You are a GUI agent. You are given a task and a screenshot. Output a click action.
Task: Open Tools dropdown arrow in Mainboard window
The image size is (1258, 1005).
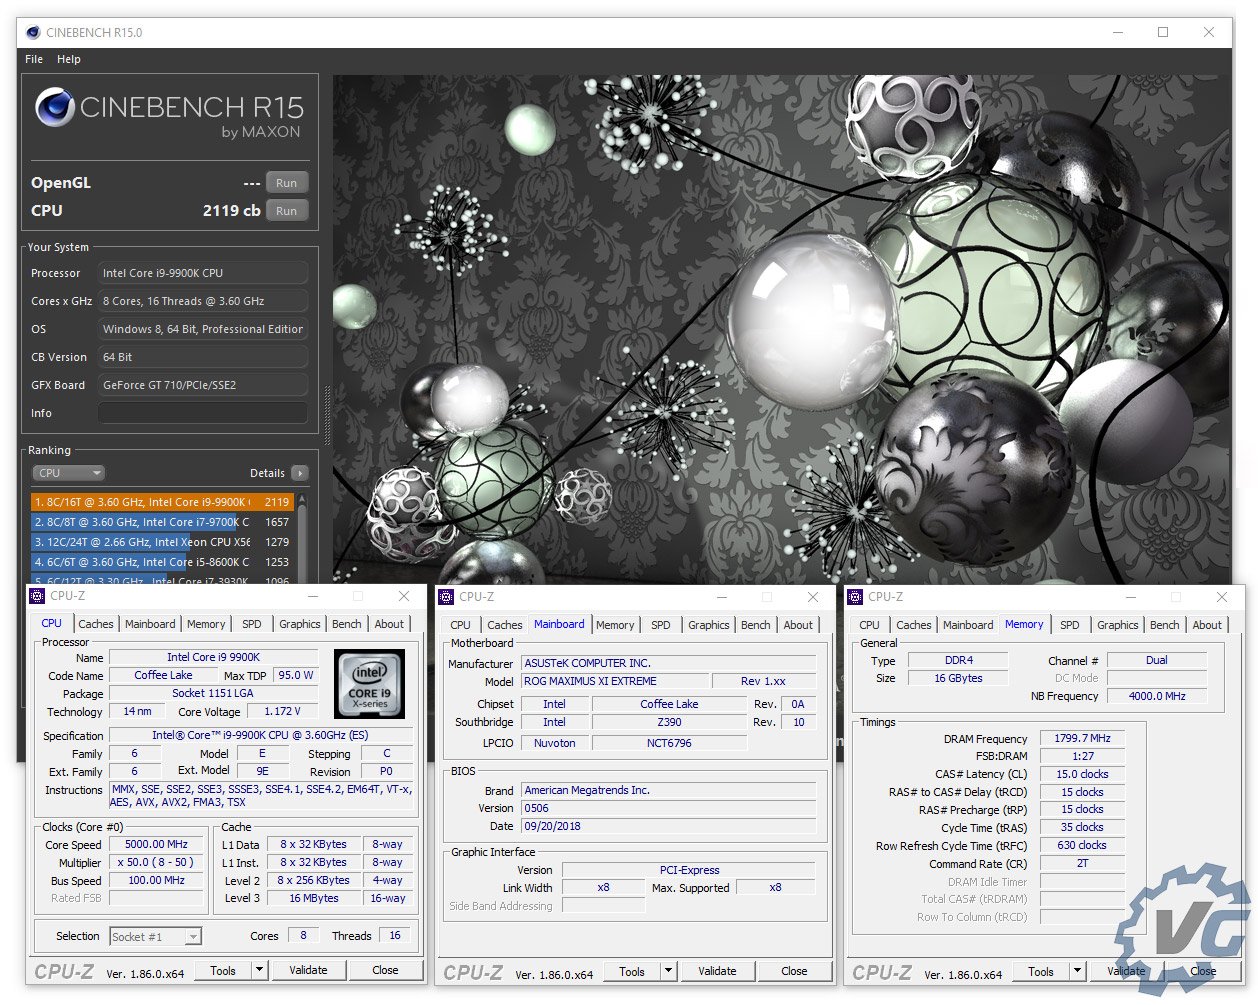(668, 971)
